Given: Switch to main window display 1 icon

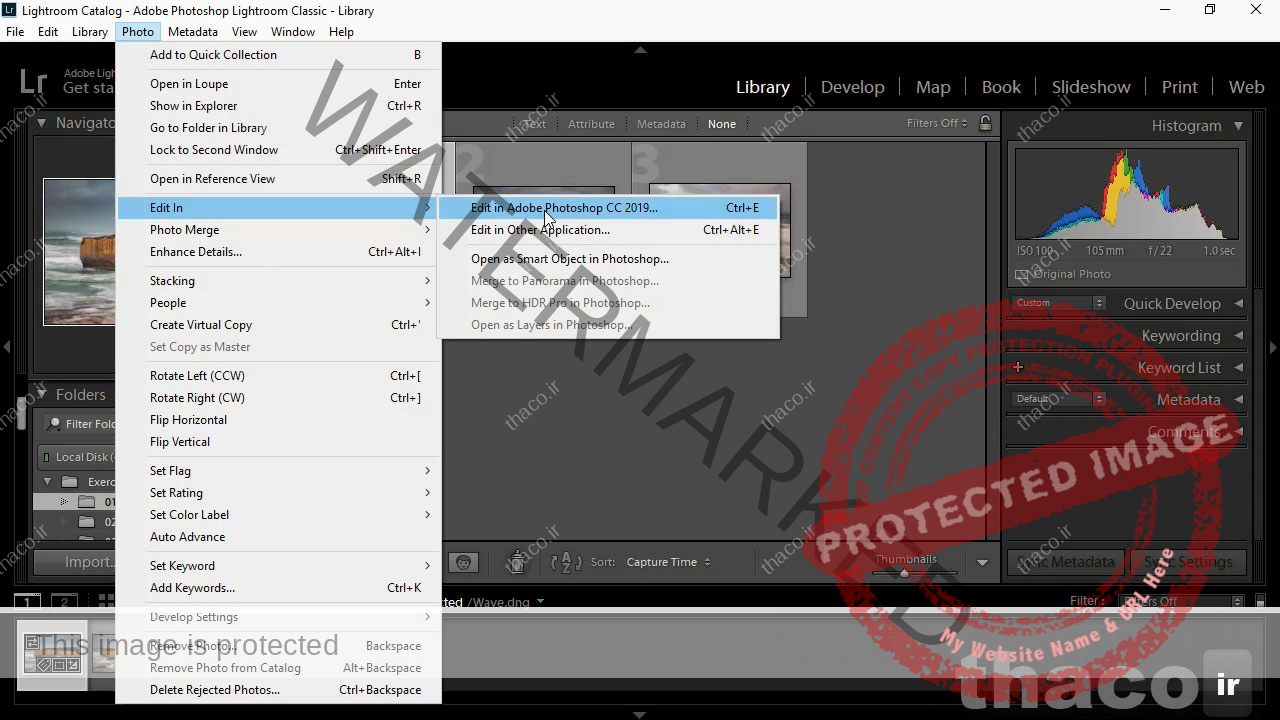Looking at the screenshot, I should pyautogui.click(x=27, y=602).
